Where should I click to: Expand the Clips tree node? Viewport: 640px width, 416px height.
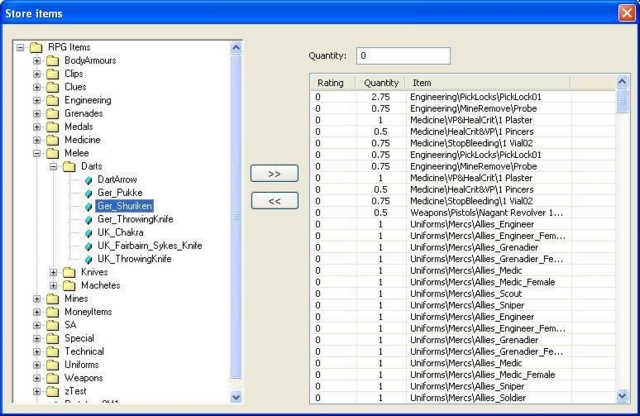click(37, 74)
